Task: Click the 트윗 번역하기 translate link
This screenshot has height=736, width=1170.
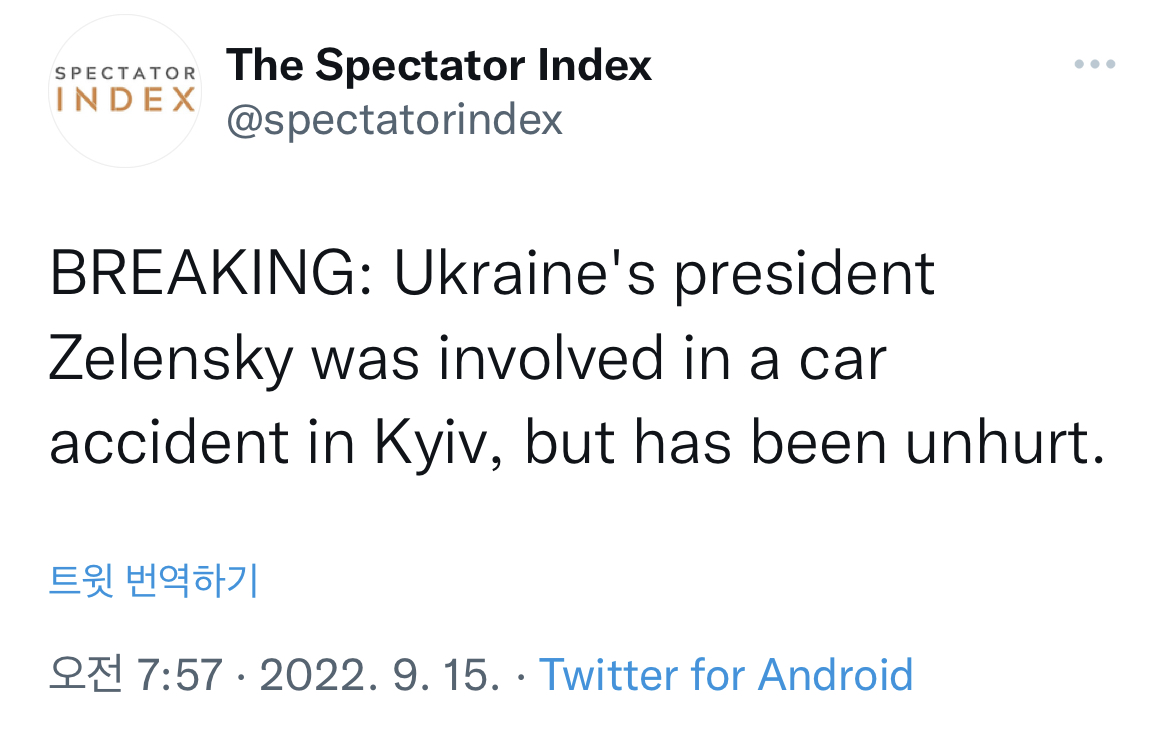Action: (x=154, y=580)
